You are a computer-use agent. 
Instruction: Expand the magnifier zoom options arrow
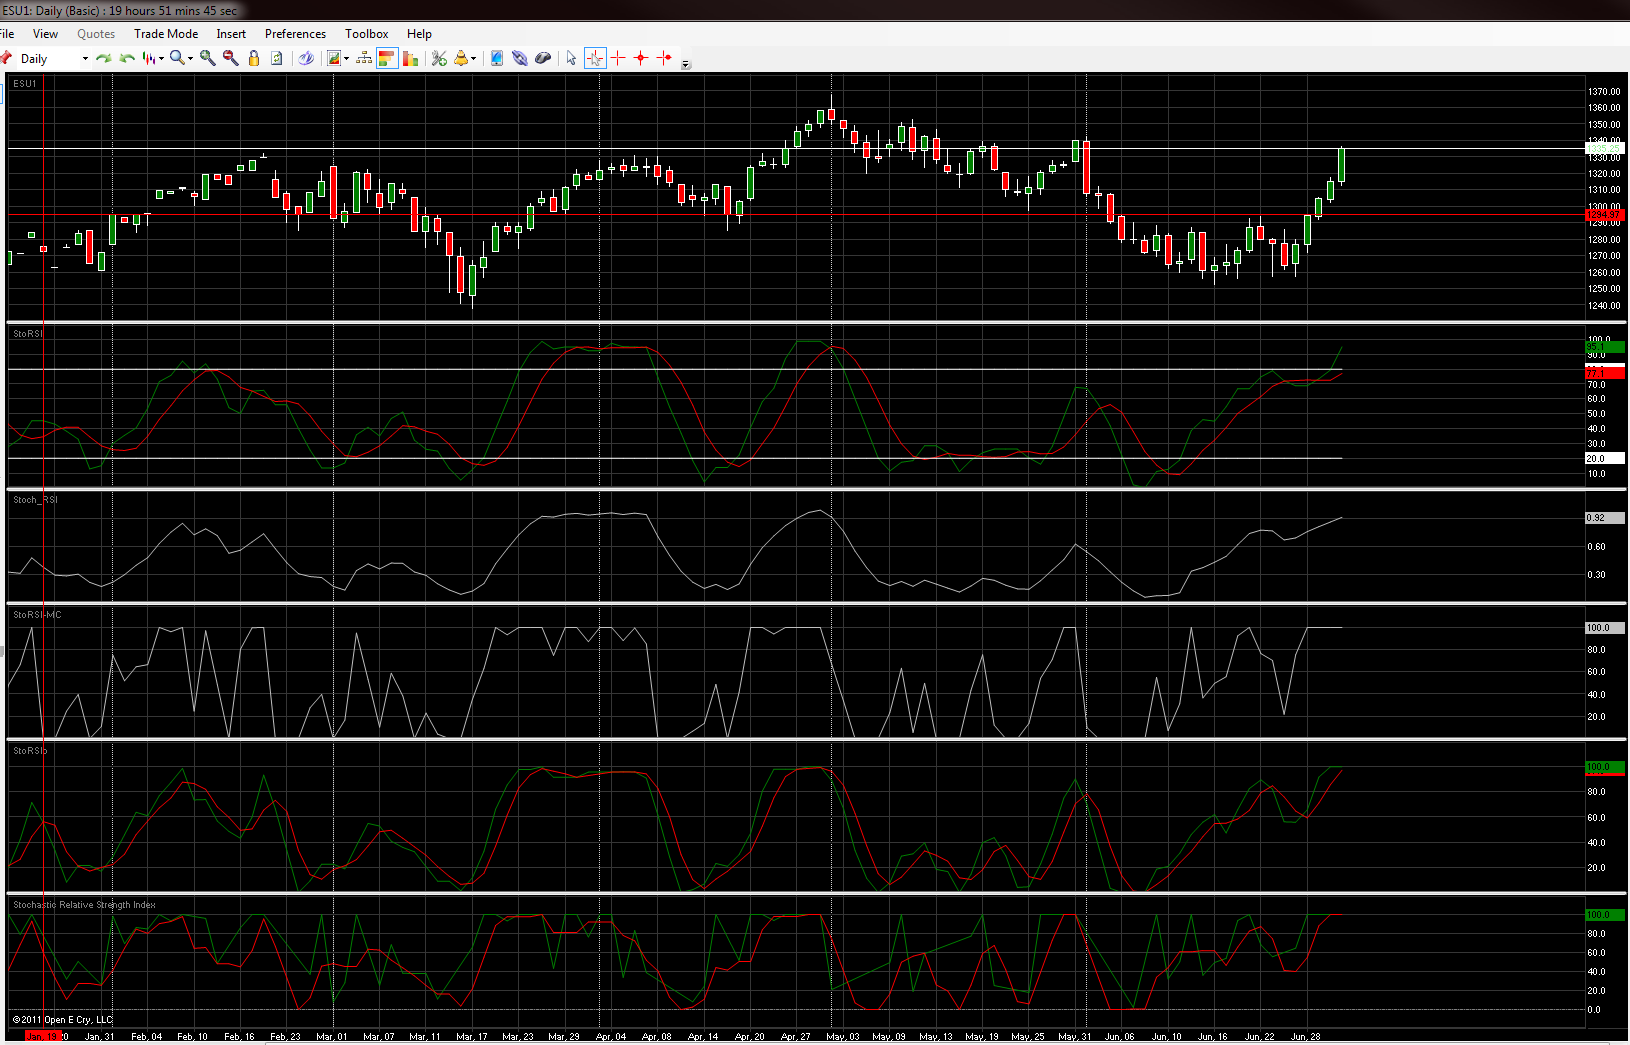190,59
